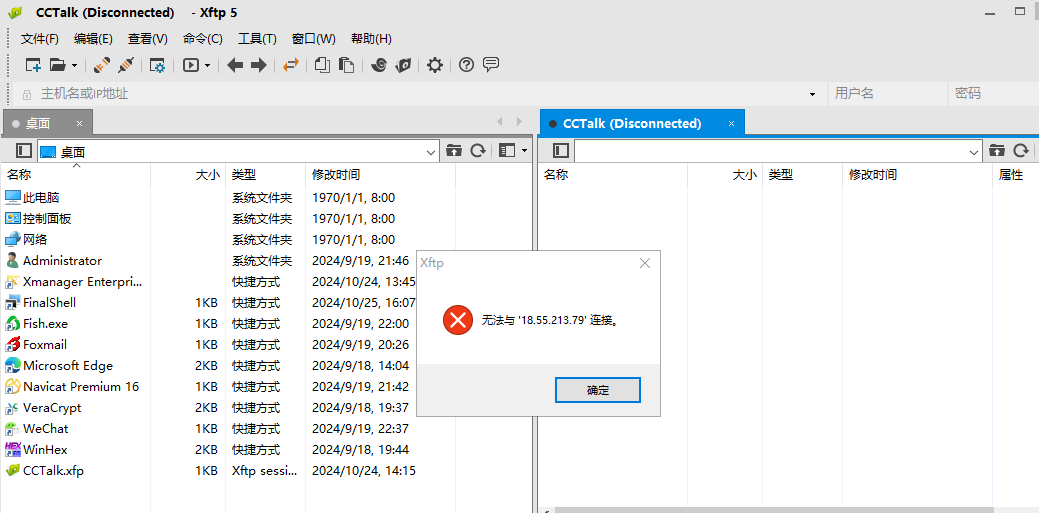
Task: Select Administrator in local file list
Action: click(62, 260)
